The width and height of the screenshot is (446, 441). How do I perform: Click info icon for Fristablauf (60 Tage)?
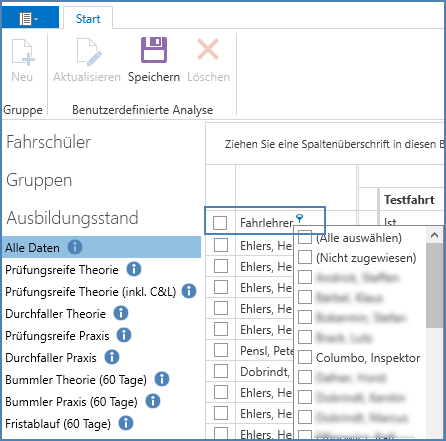(126, 423)
